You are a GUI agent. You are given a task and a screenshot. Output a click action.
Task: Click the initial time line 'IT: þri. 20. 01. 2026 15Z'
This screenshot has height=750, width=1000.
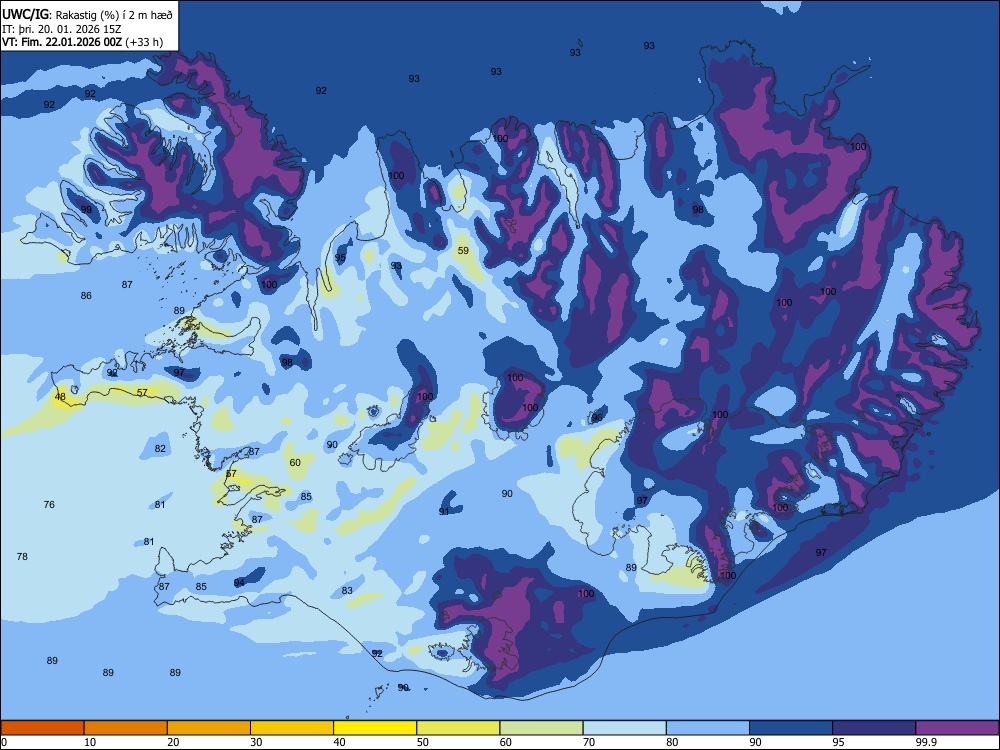[62, 29]
